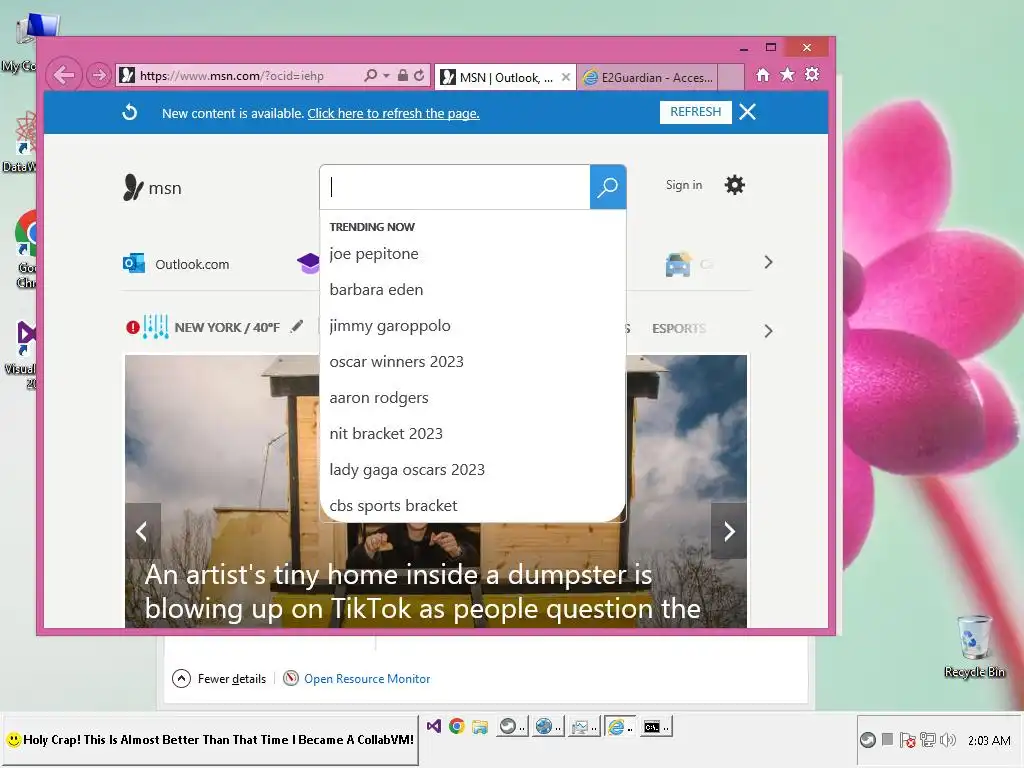1024x768 pixels.
Task: Switch to the E2Guardian - Access tab
Action: (x=648, y=78)
